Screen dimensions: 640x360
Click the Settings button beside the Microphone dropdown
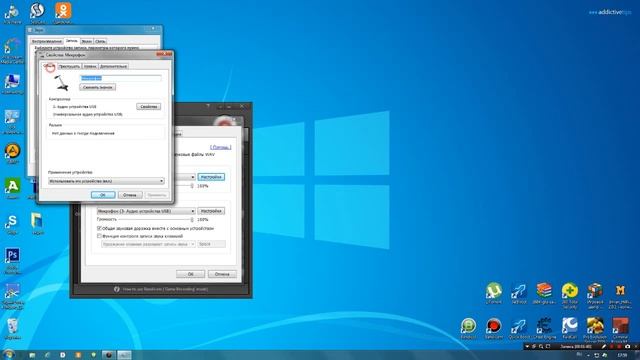[211, 211]
